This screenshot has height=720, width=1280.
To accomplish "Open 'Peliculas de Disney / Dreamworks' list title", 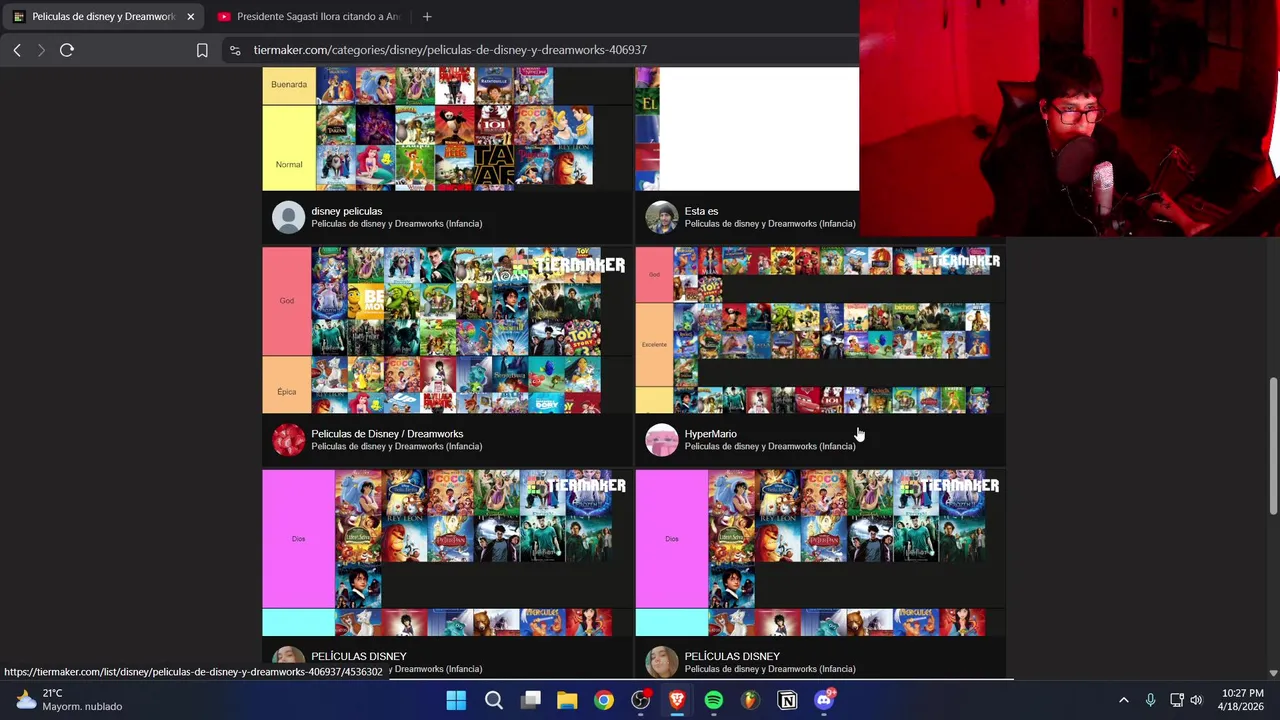I will [x=387, y=434].
